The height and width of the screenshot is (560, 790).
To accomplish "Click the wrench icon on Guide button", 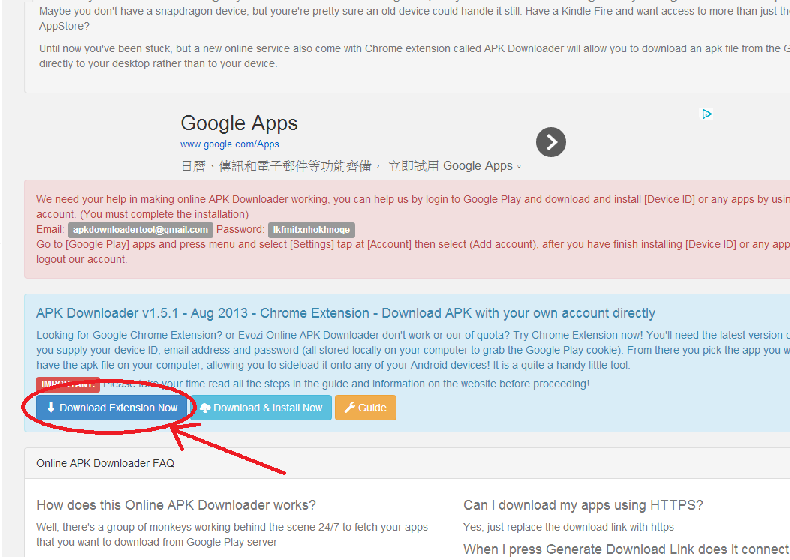I will click(x=350, y=408).
